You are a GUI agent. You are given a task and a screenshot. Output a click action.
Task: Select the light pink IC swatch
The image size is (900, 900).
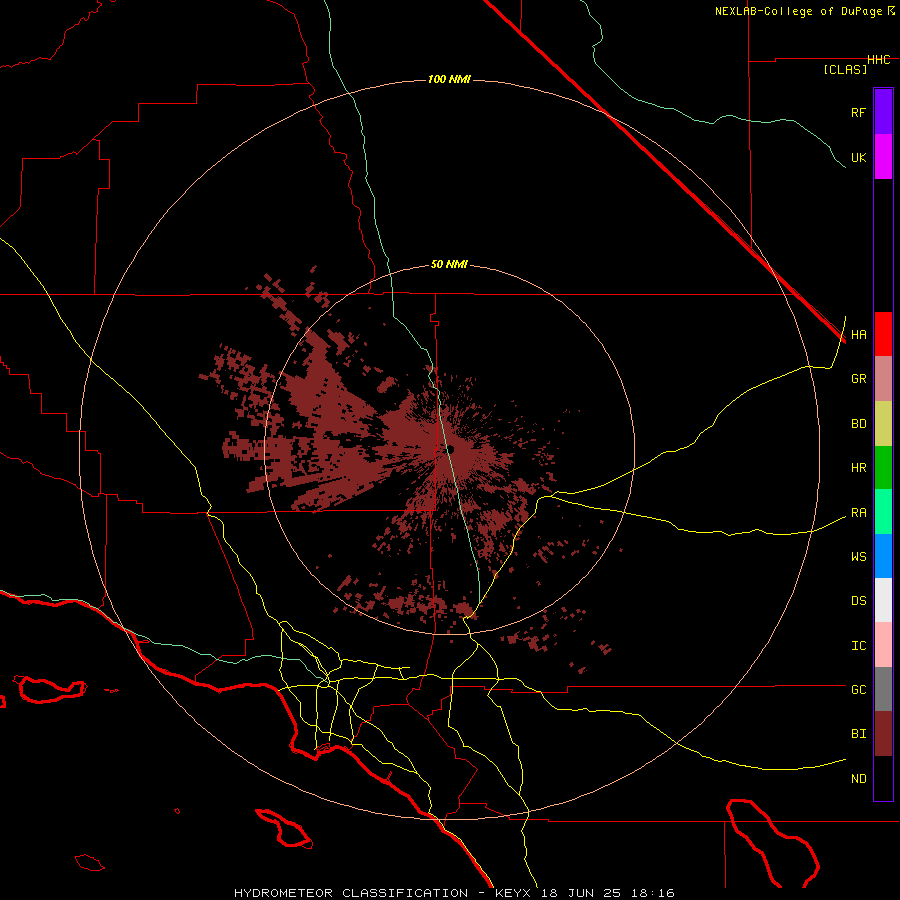(883, 645)
